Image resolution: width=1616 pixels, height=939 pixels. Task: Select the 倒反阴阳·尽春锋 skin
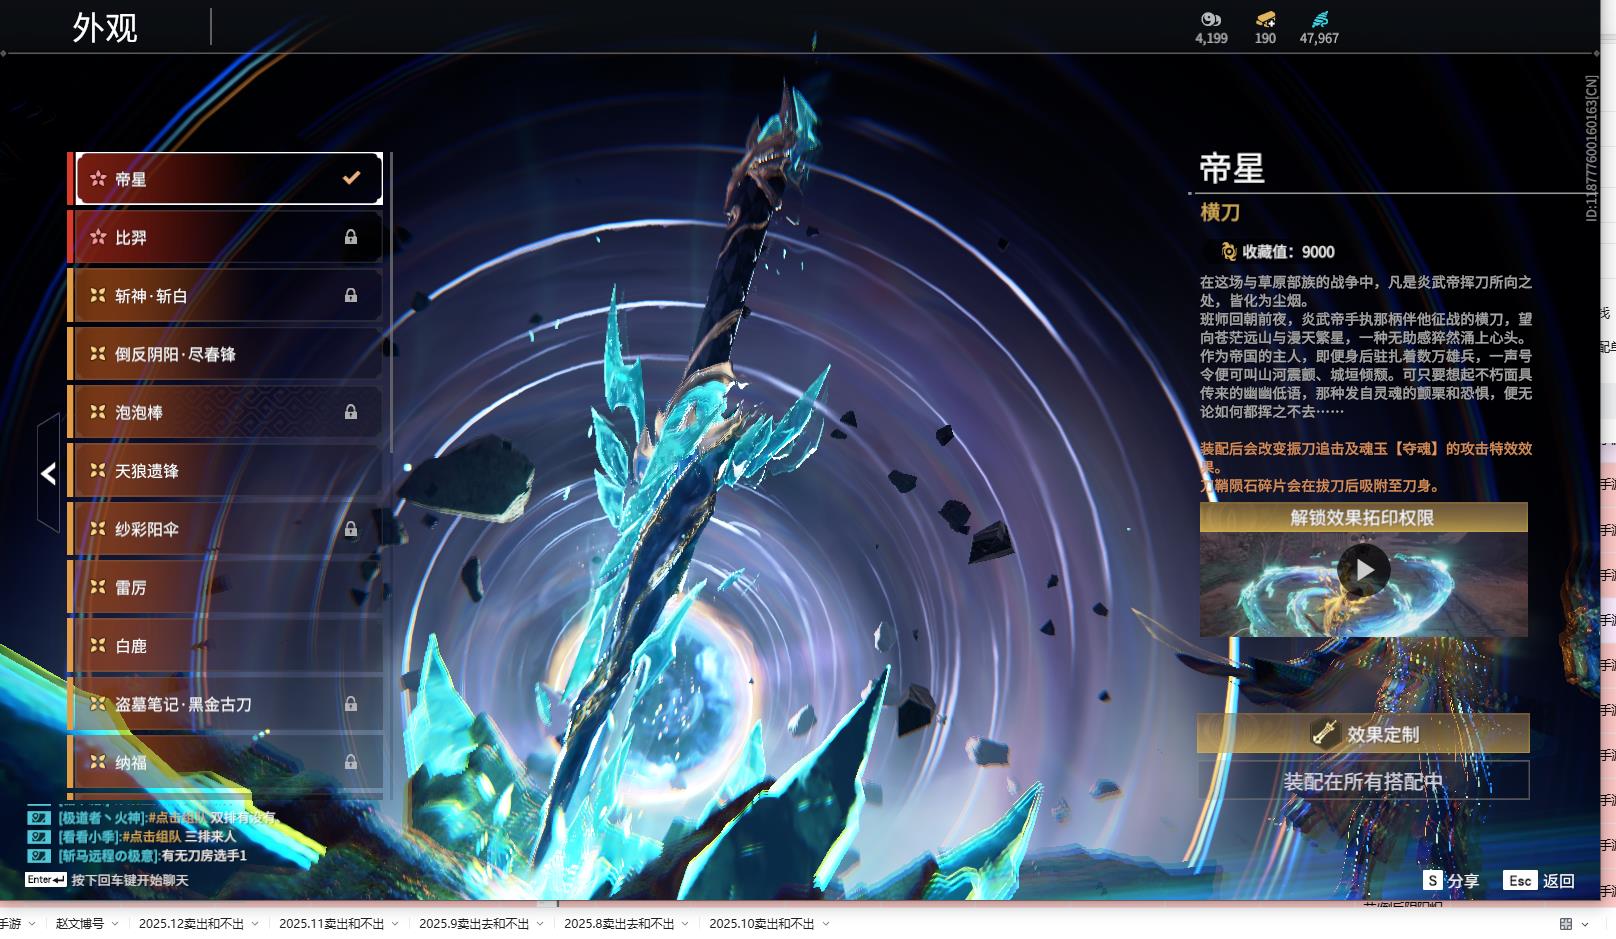pyautogui.click(x=226, y=354)
